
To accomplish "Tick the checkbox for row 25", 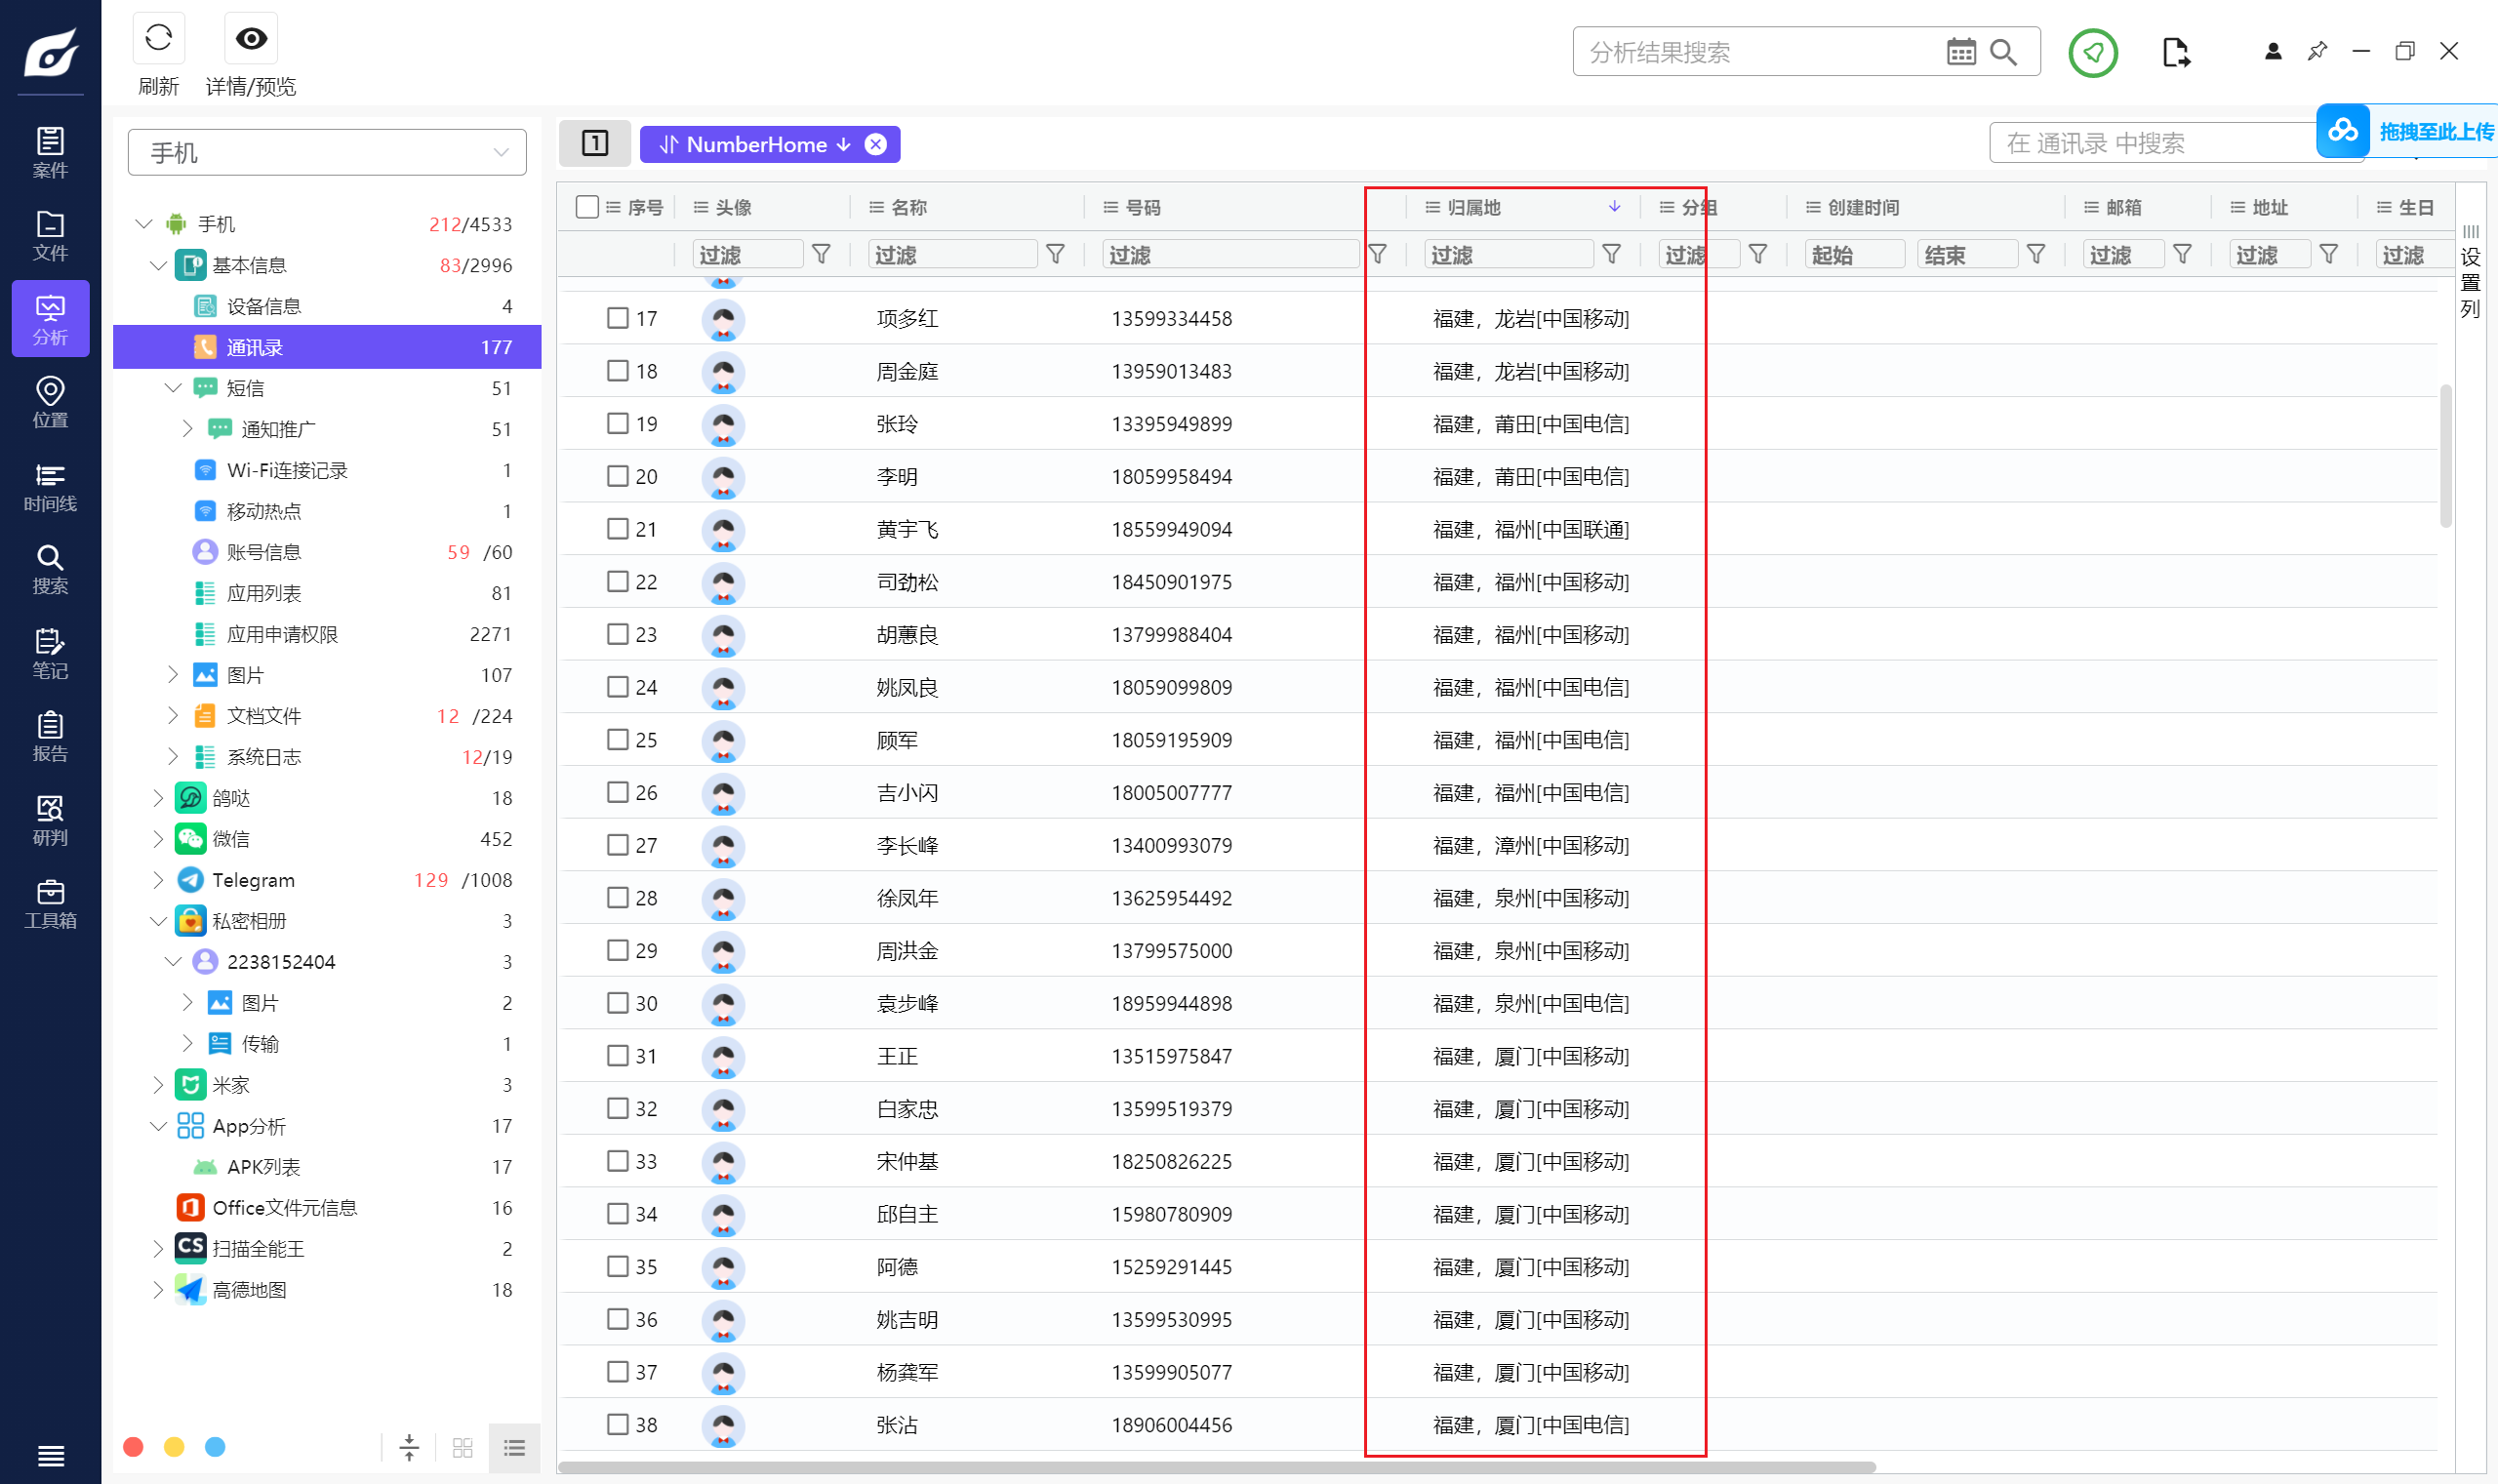I will click(618, 740).
